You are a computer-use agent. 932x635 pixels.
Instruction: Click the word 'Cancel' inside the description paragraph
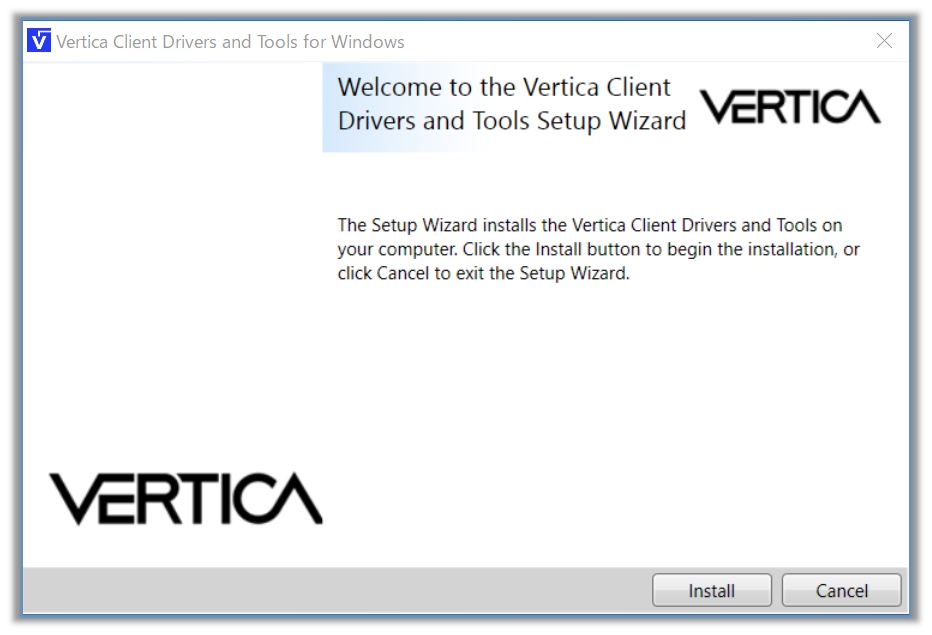point(402,273)
